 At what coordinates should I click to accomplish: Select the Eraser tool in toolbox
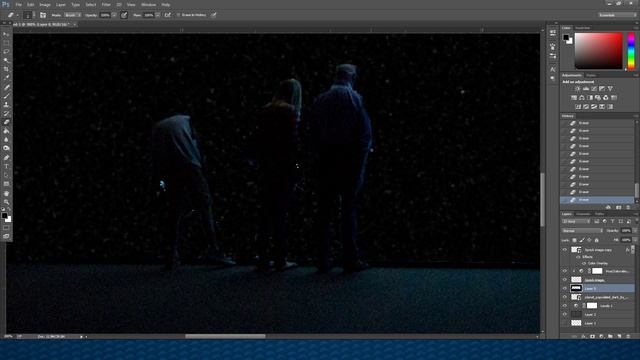point(6,122)
